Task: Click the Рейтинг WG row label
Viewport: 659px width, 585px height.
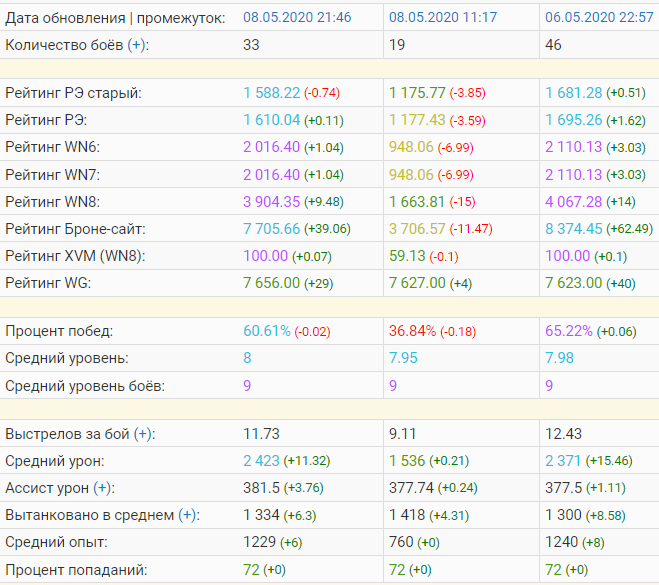Action: pos(49,282)
